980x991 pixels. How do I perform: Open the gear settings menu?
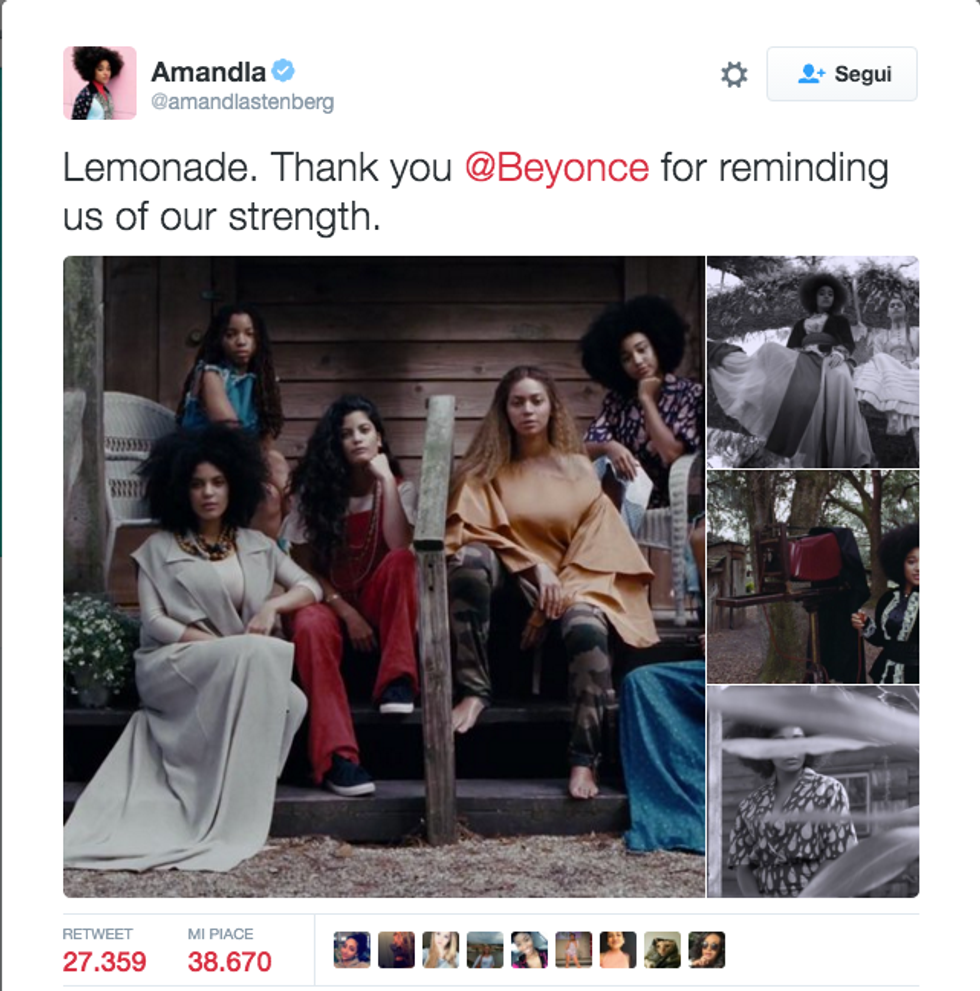[x=734, y=75]
